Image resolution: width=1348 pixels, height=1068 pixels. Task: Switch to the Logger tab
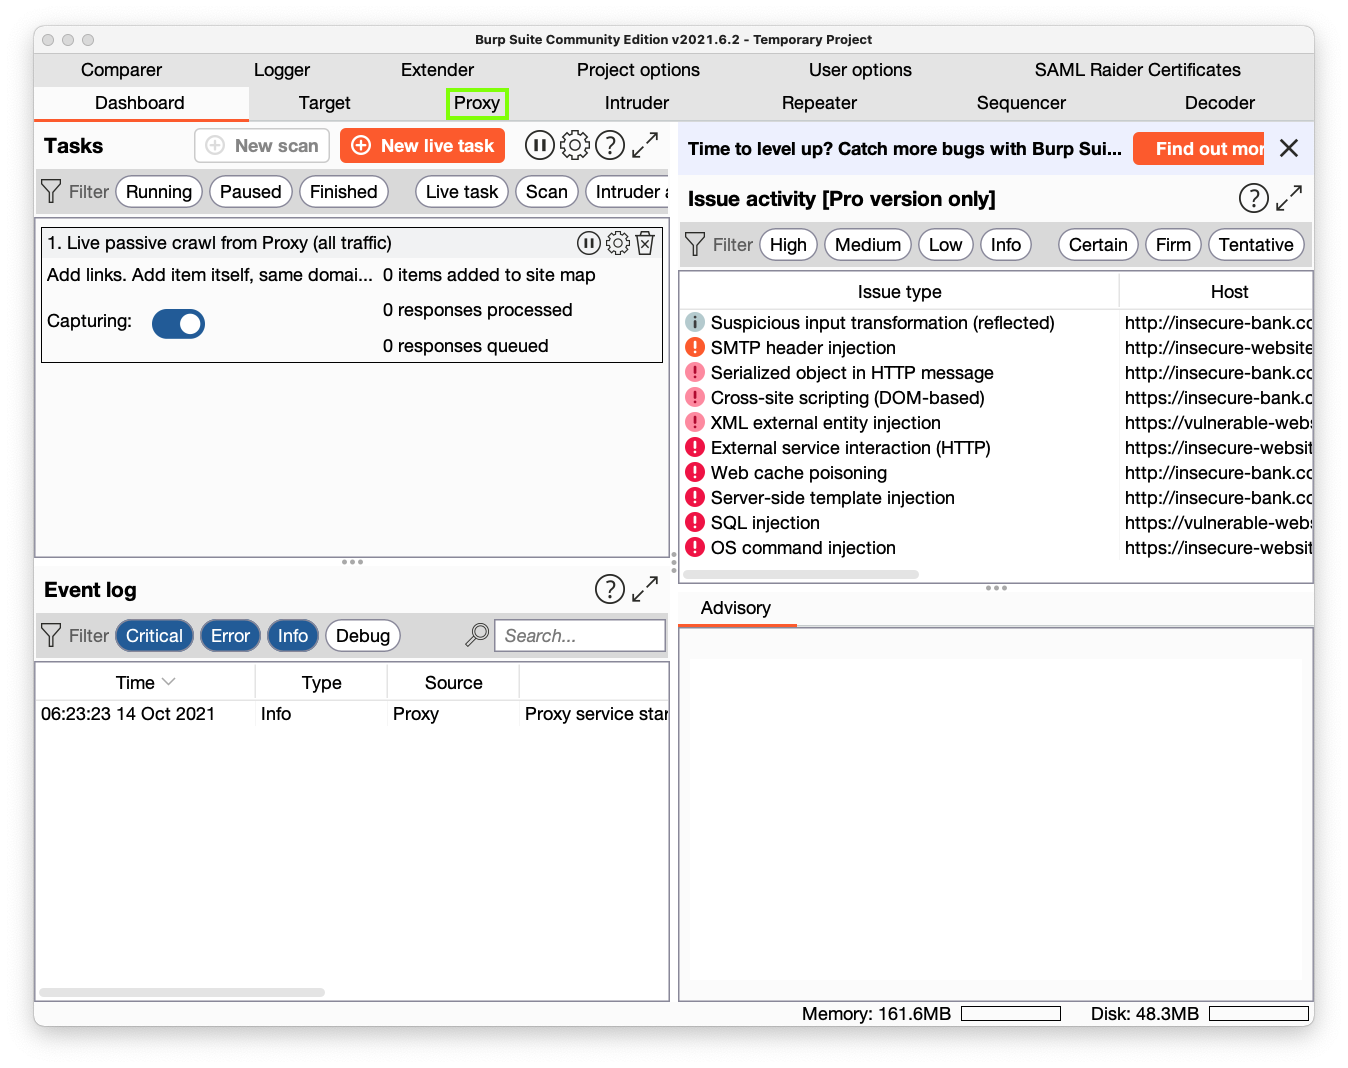coord(282,70)
